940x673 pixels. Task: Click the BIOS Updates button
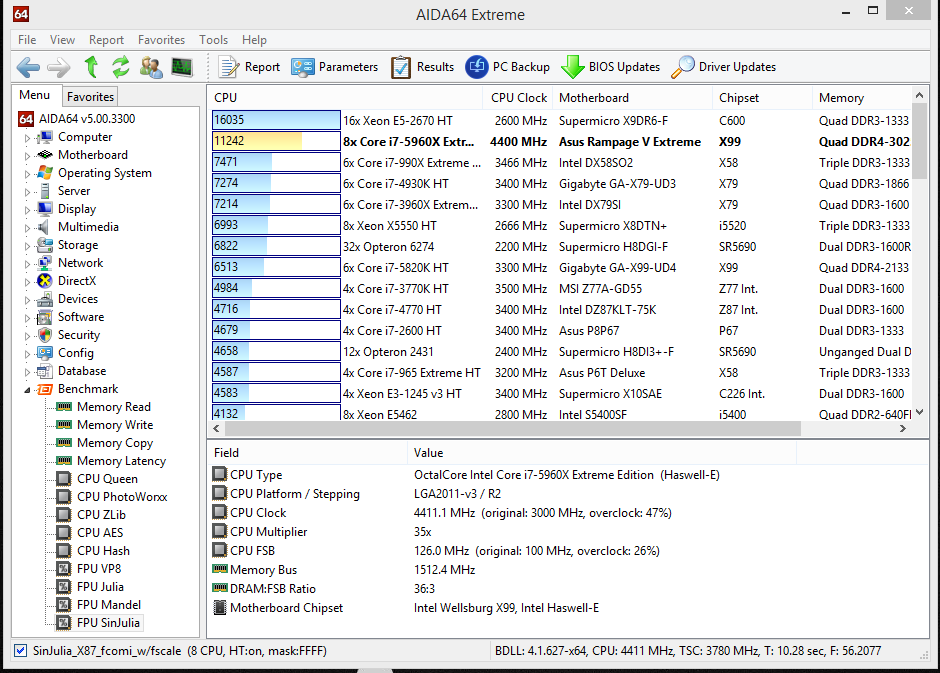[610, 67]
